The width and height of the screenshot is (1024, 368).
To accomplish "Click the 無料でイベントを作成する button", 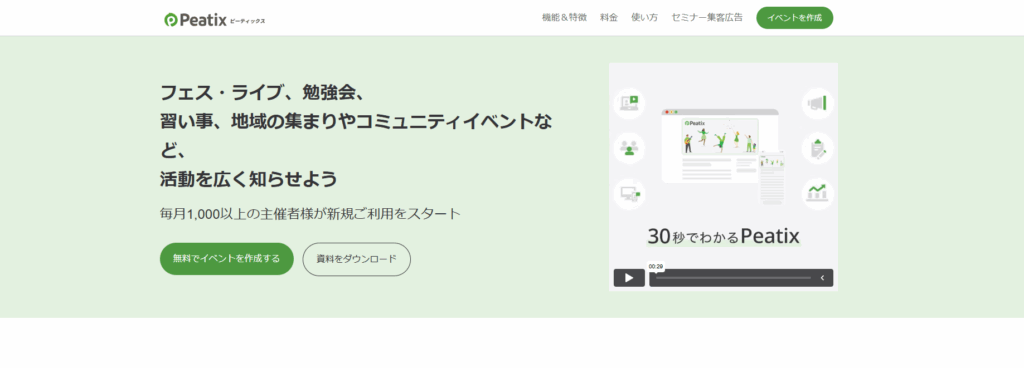I will coord(227,258).
